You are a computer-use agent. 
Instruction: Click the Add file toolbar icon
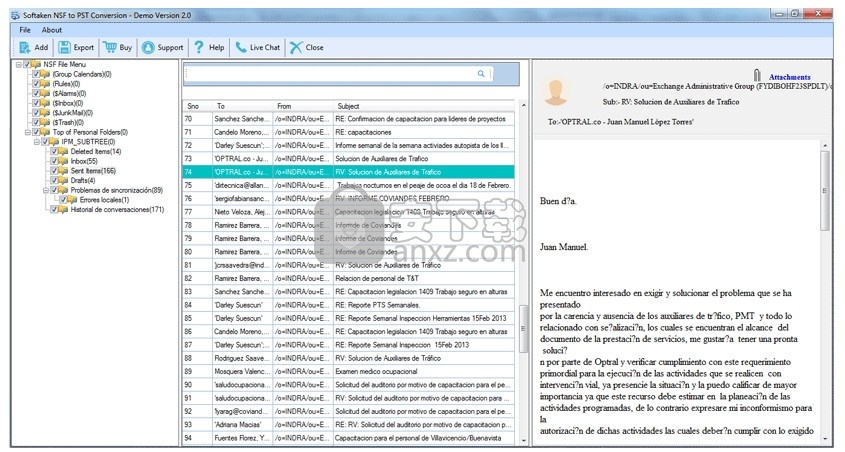point(24,47)
